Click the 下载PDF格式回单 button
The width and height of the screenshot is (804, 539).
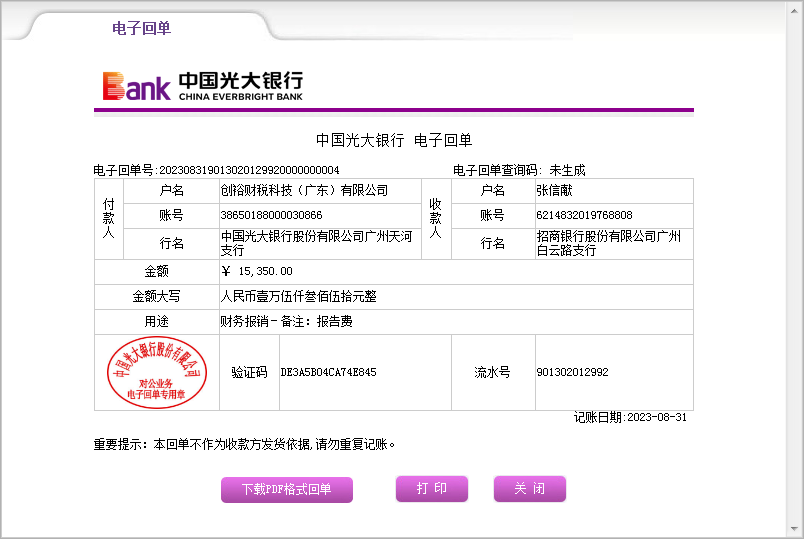click(287, 489)
